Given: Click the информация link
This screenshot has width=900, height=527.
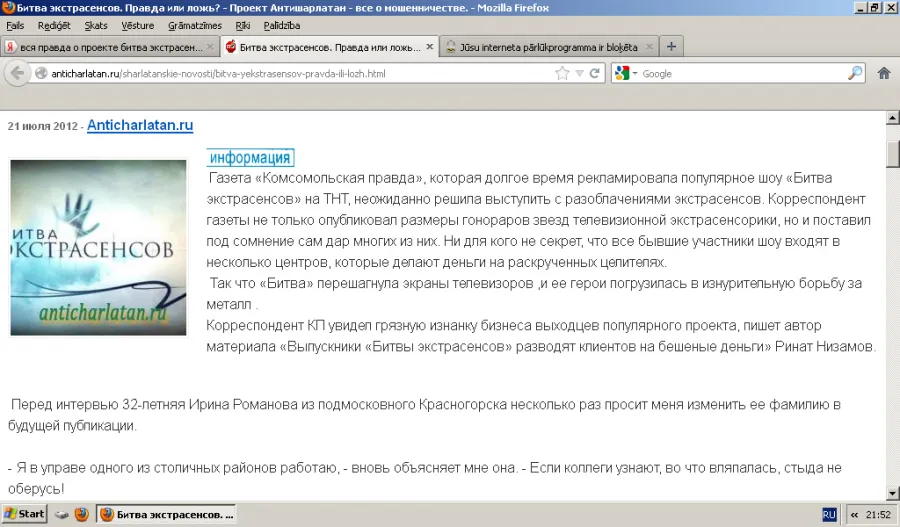Looking at the screenshot, I should click(250, 157).
